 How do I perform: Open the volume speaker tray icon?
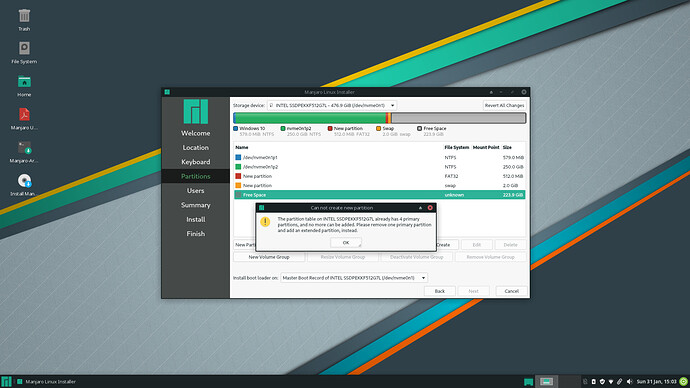[629, 381]
